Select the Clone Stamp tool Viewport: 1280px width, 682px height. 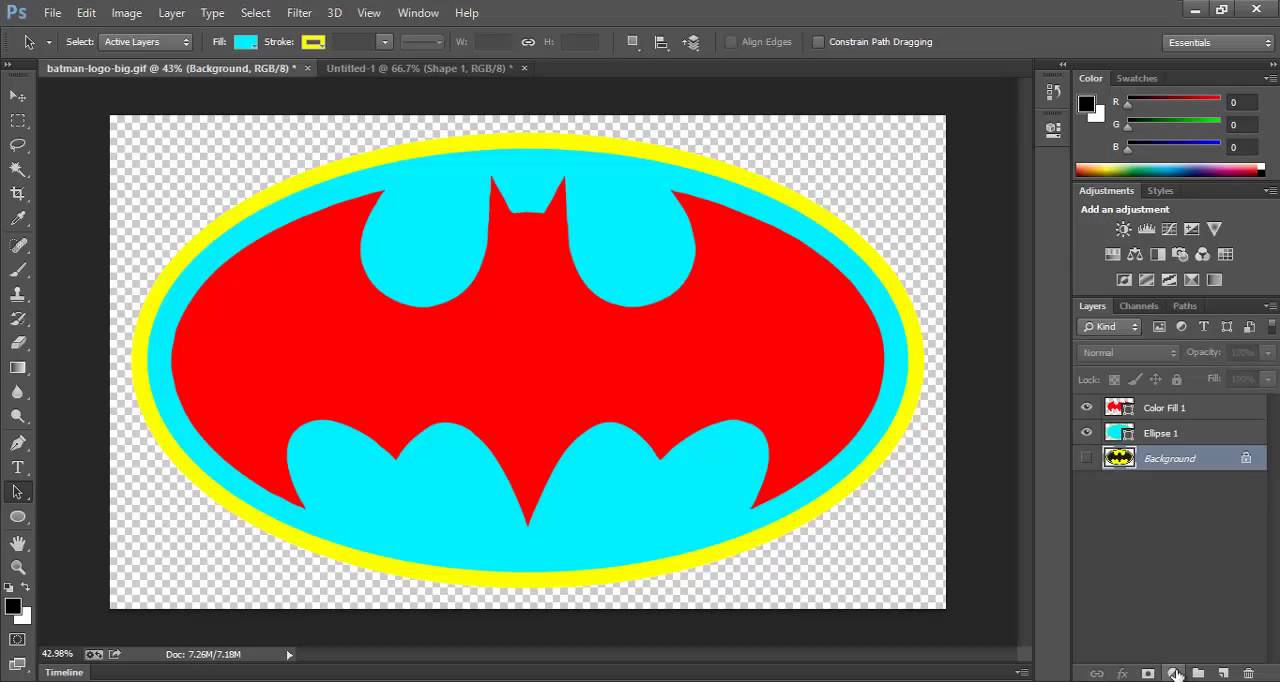[x=18, y=295]
